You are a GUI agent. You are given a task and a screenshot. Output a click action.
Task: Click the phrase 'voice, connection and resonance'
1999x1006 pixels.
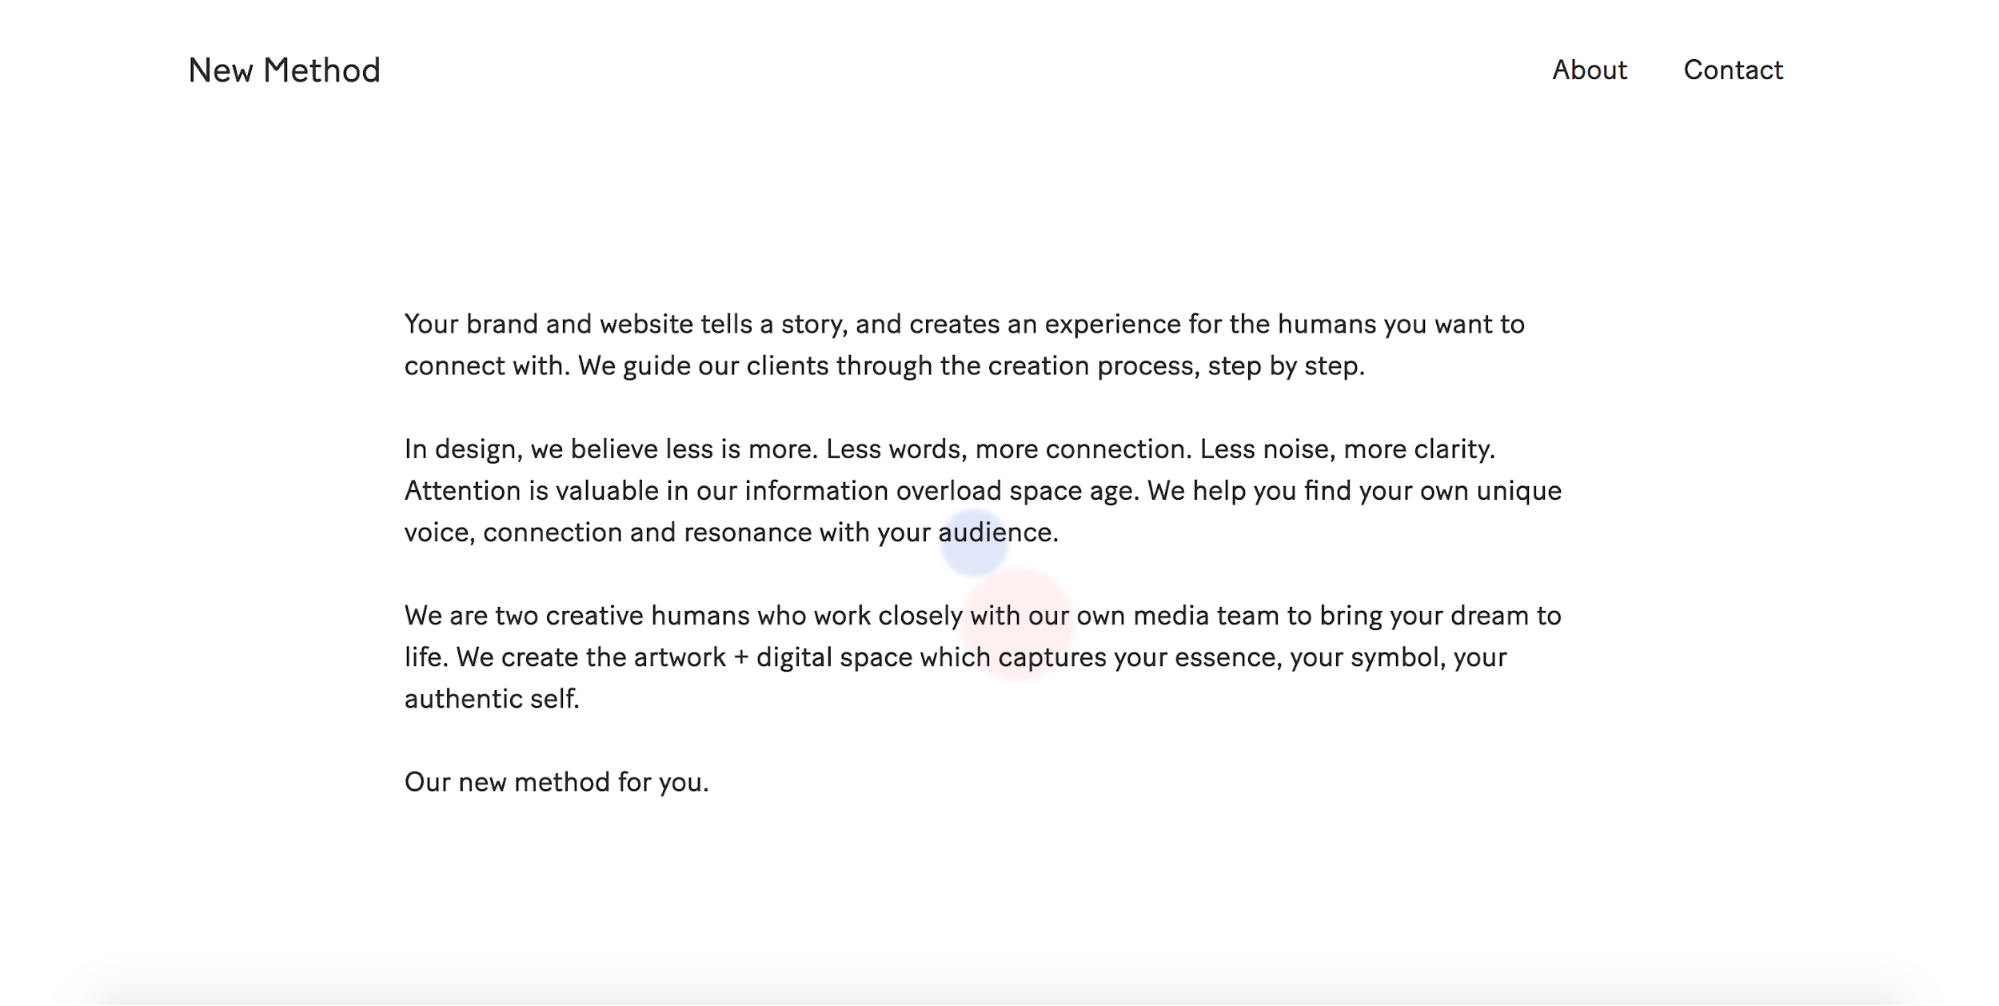coord(608,533)
